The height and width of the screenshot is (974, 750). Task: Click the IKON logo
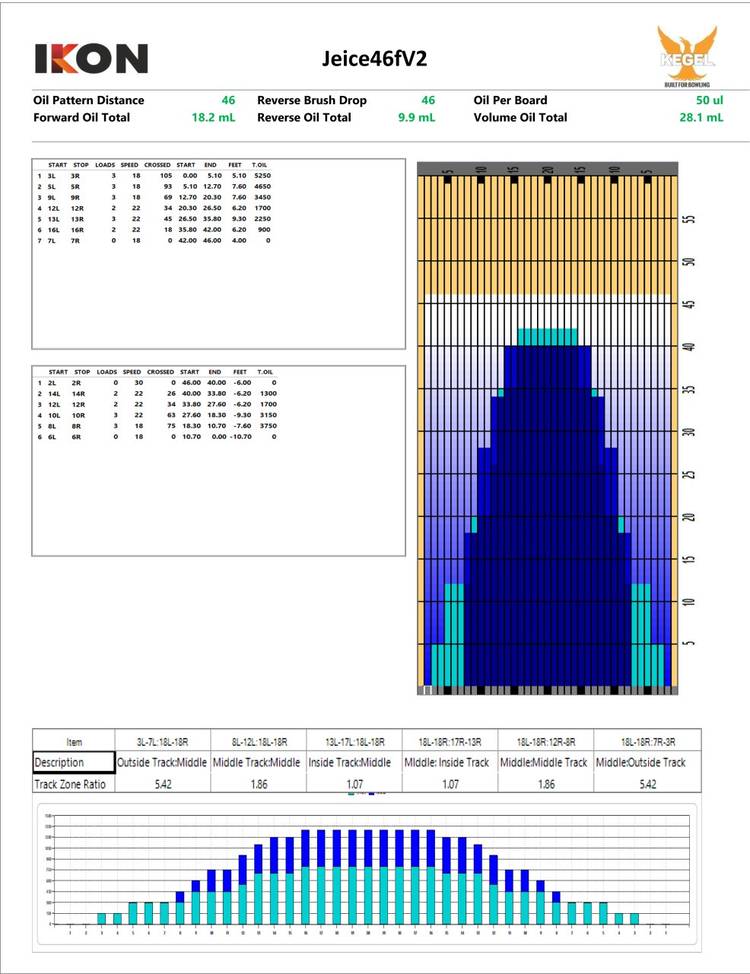(x=91, y=59)
